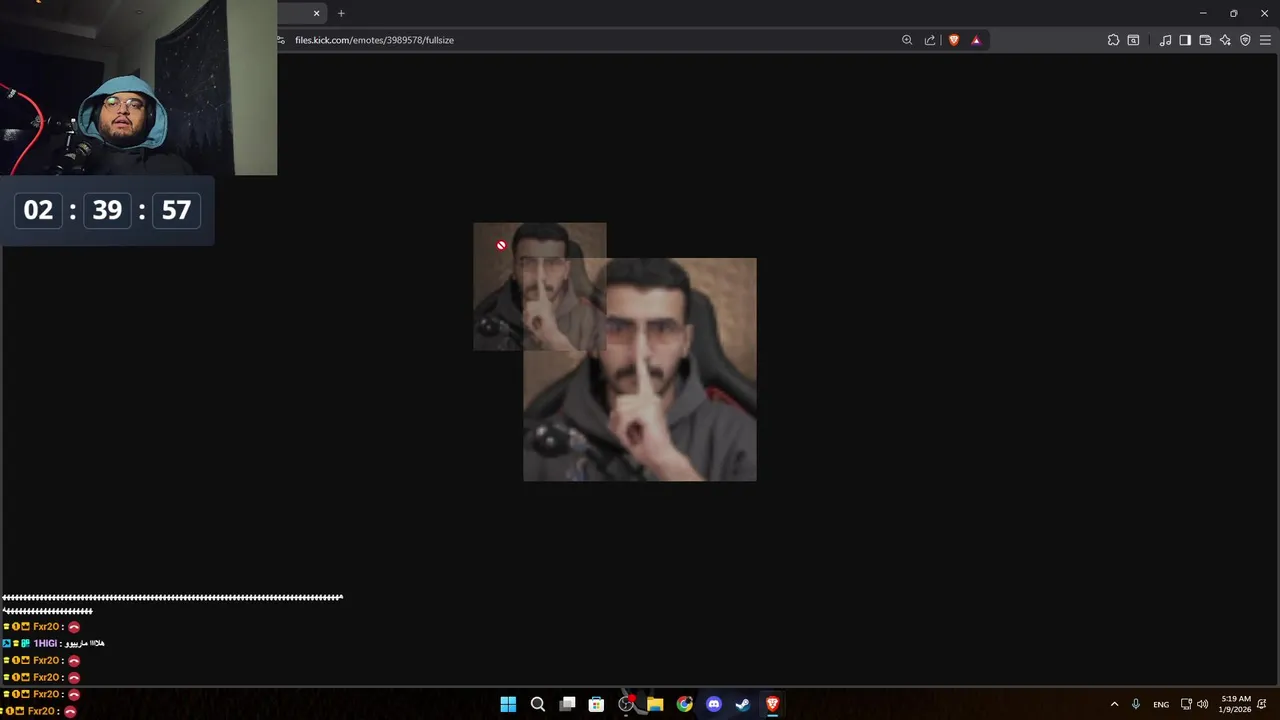The width and height of the screenshot is (1280, 720).
Task: Minimize the browser window
Action: (x=1203, y=13)
